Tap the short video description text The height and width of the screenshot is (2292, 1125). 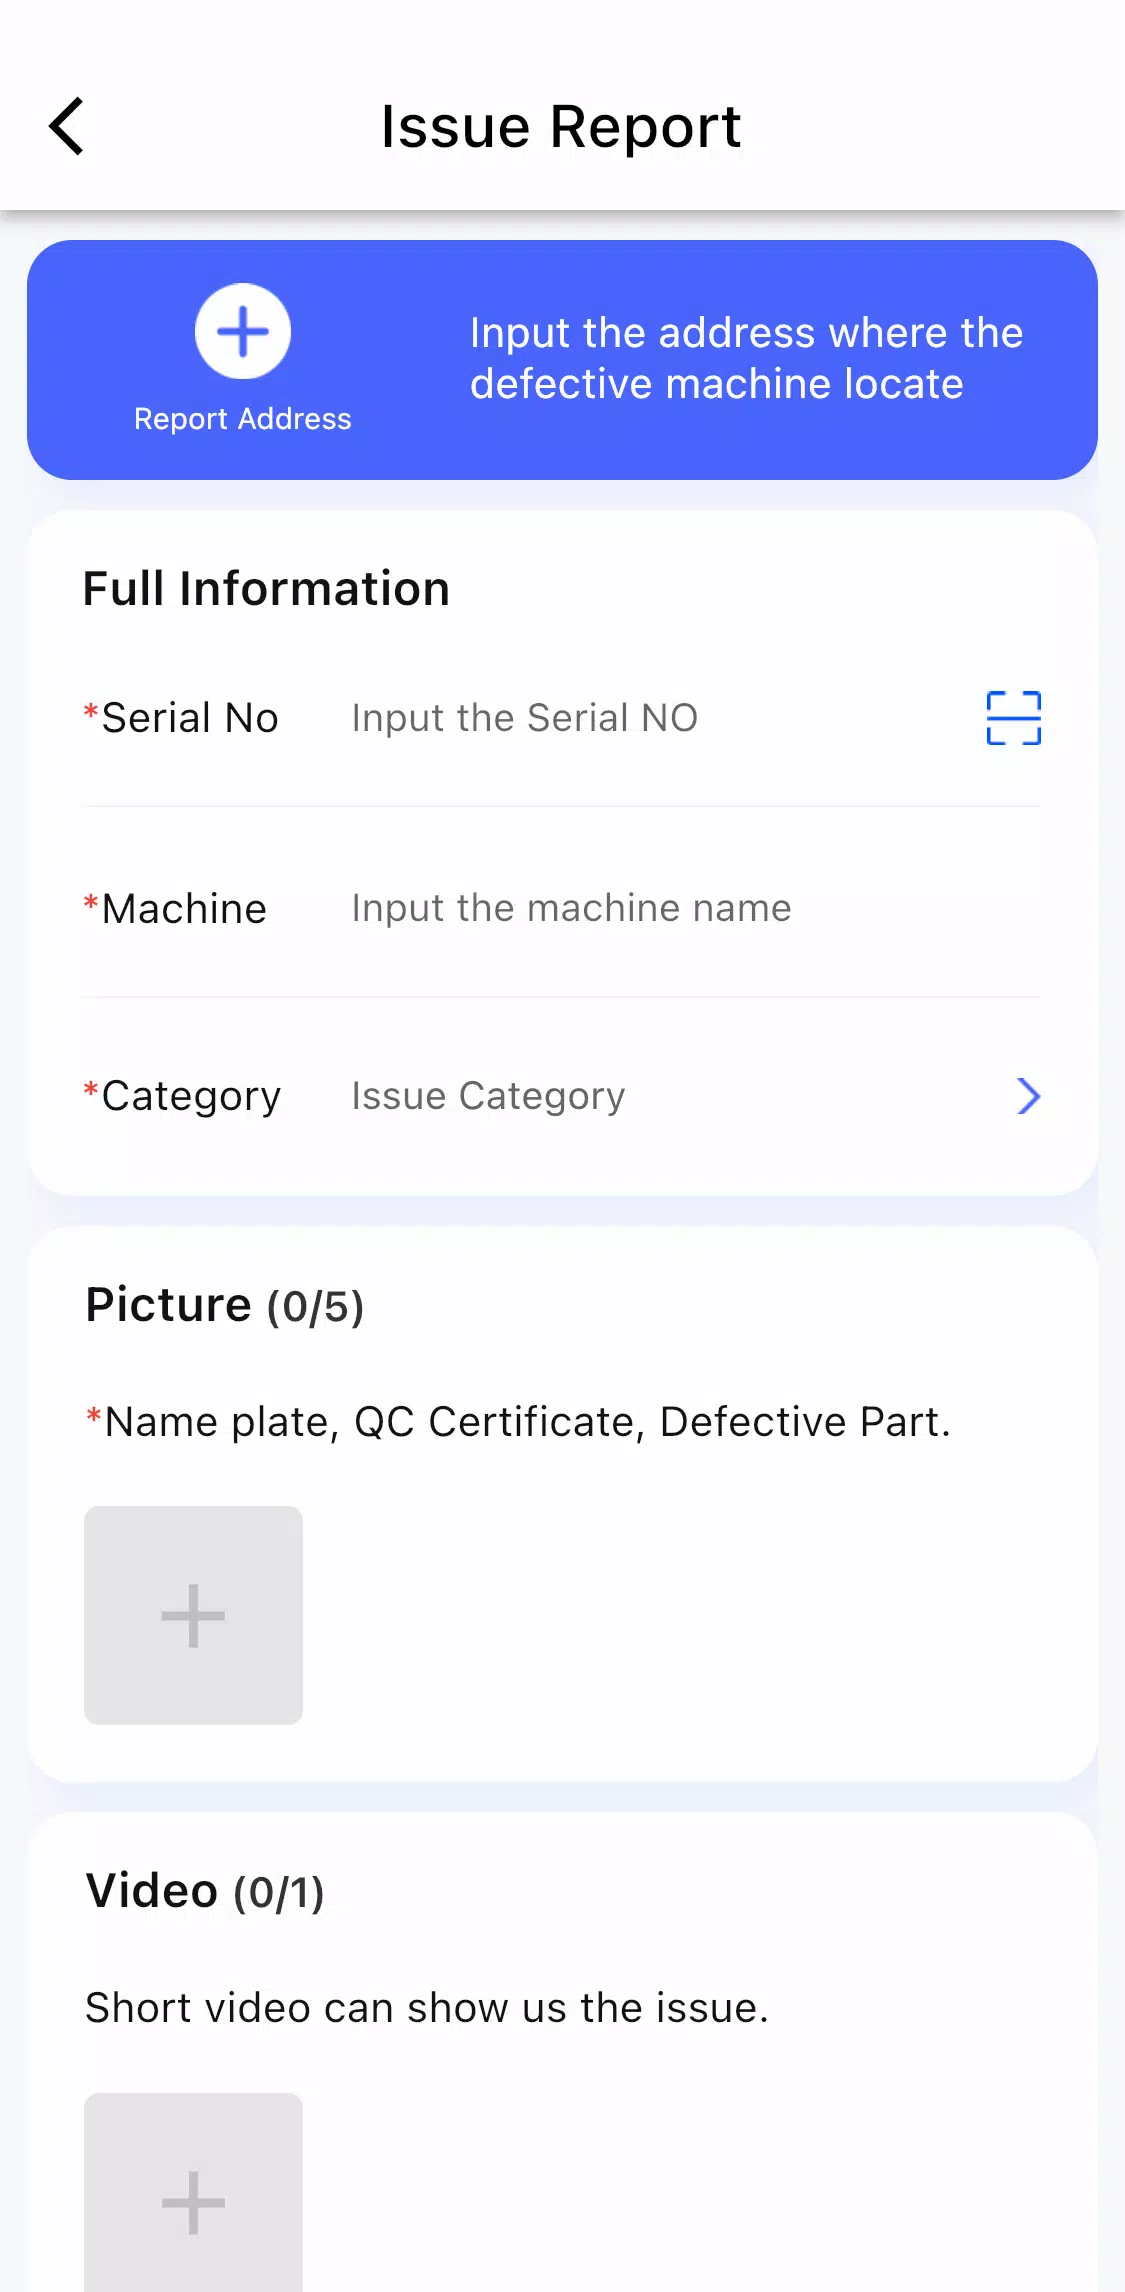pos(427,2007)
